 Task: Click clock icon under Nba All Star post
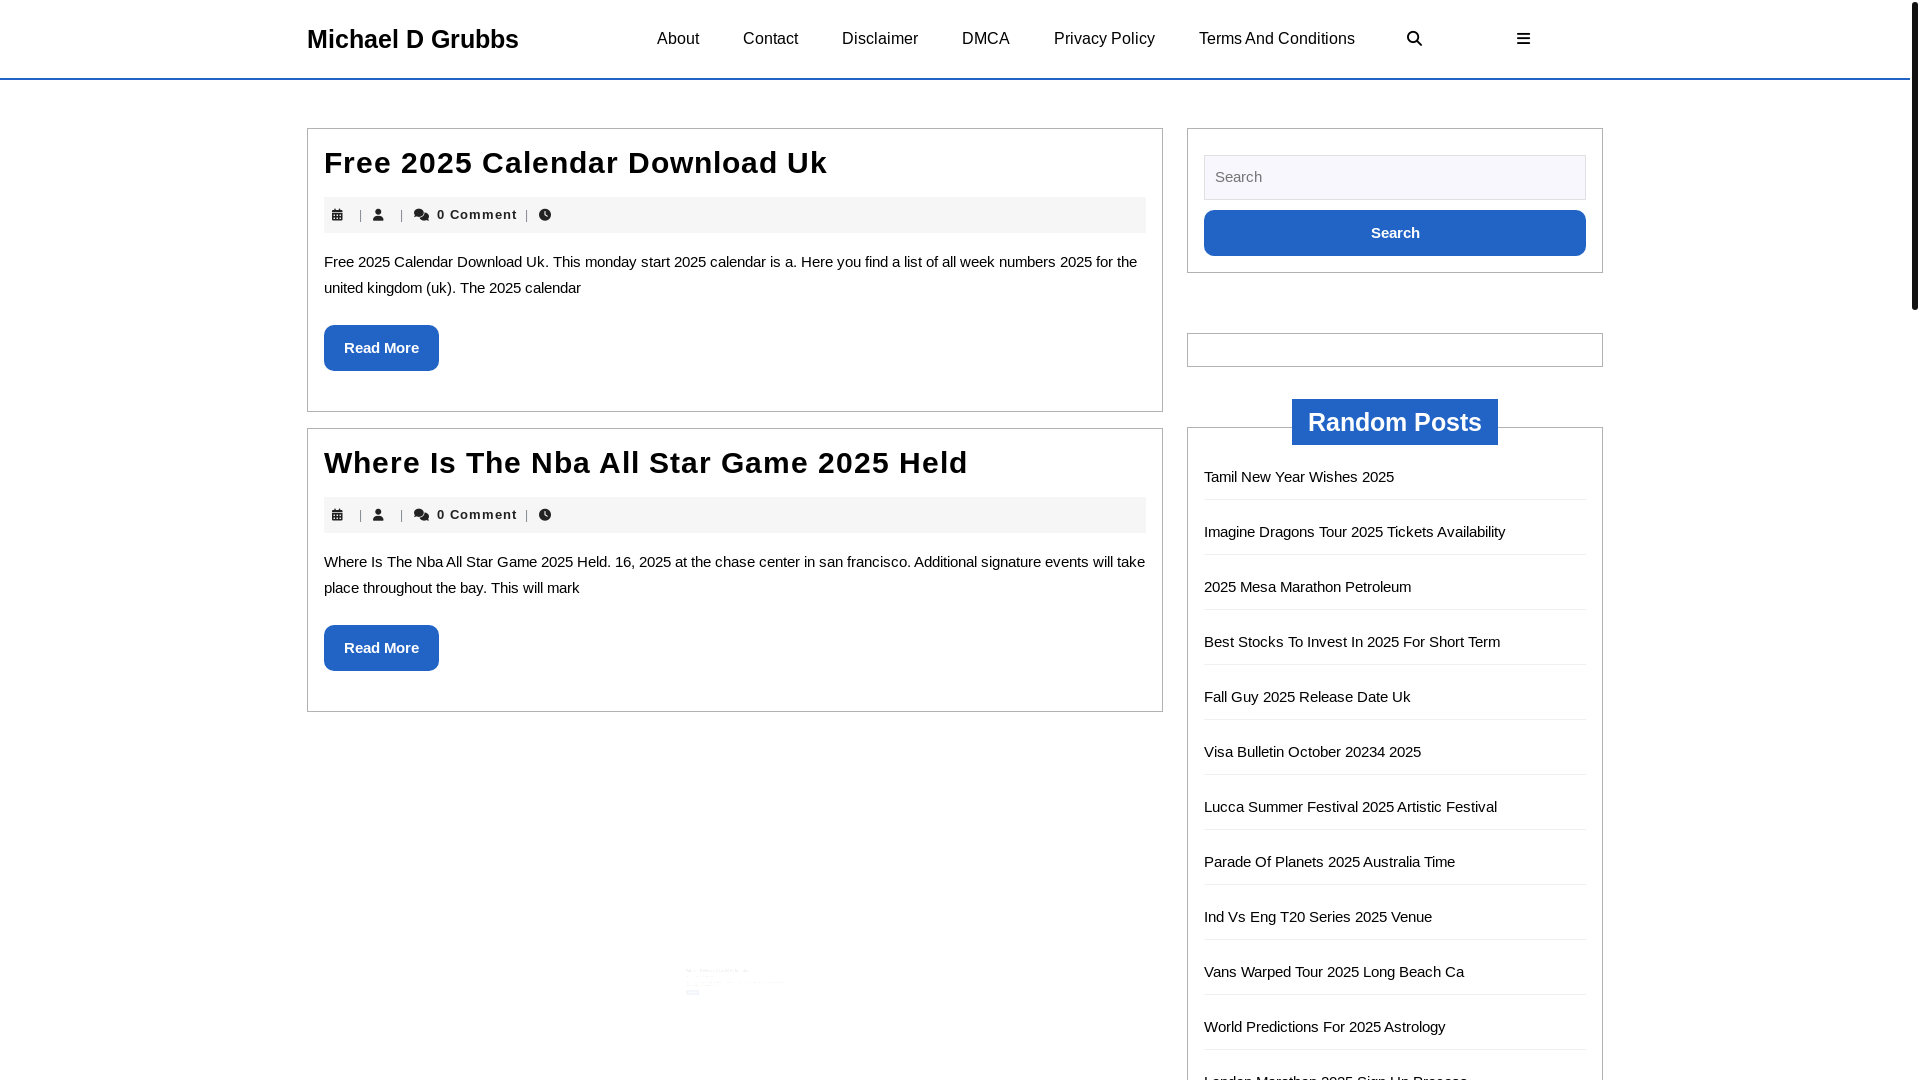pyautogui.click(x=545, y=515)
